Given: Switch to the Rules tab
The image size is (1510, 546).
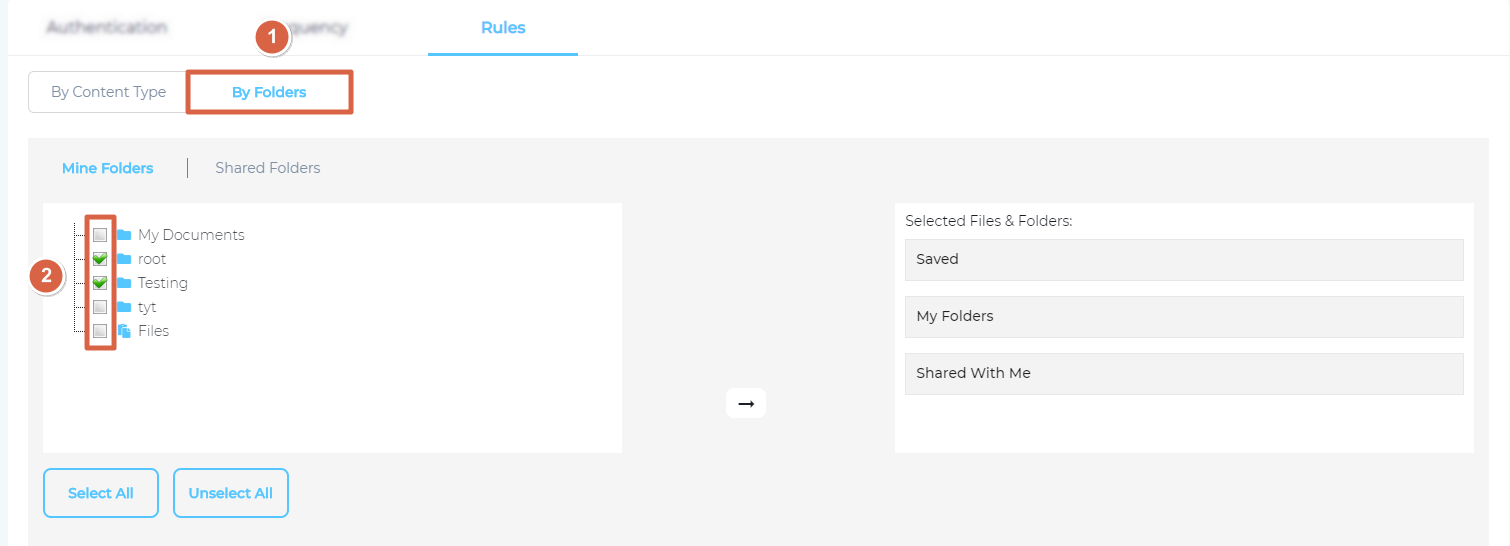Looking at the screenshot, I should click(503, 28).
